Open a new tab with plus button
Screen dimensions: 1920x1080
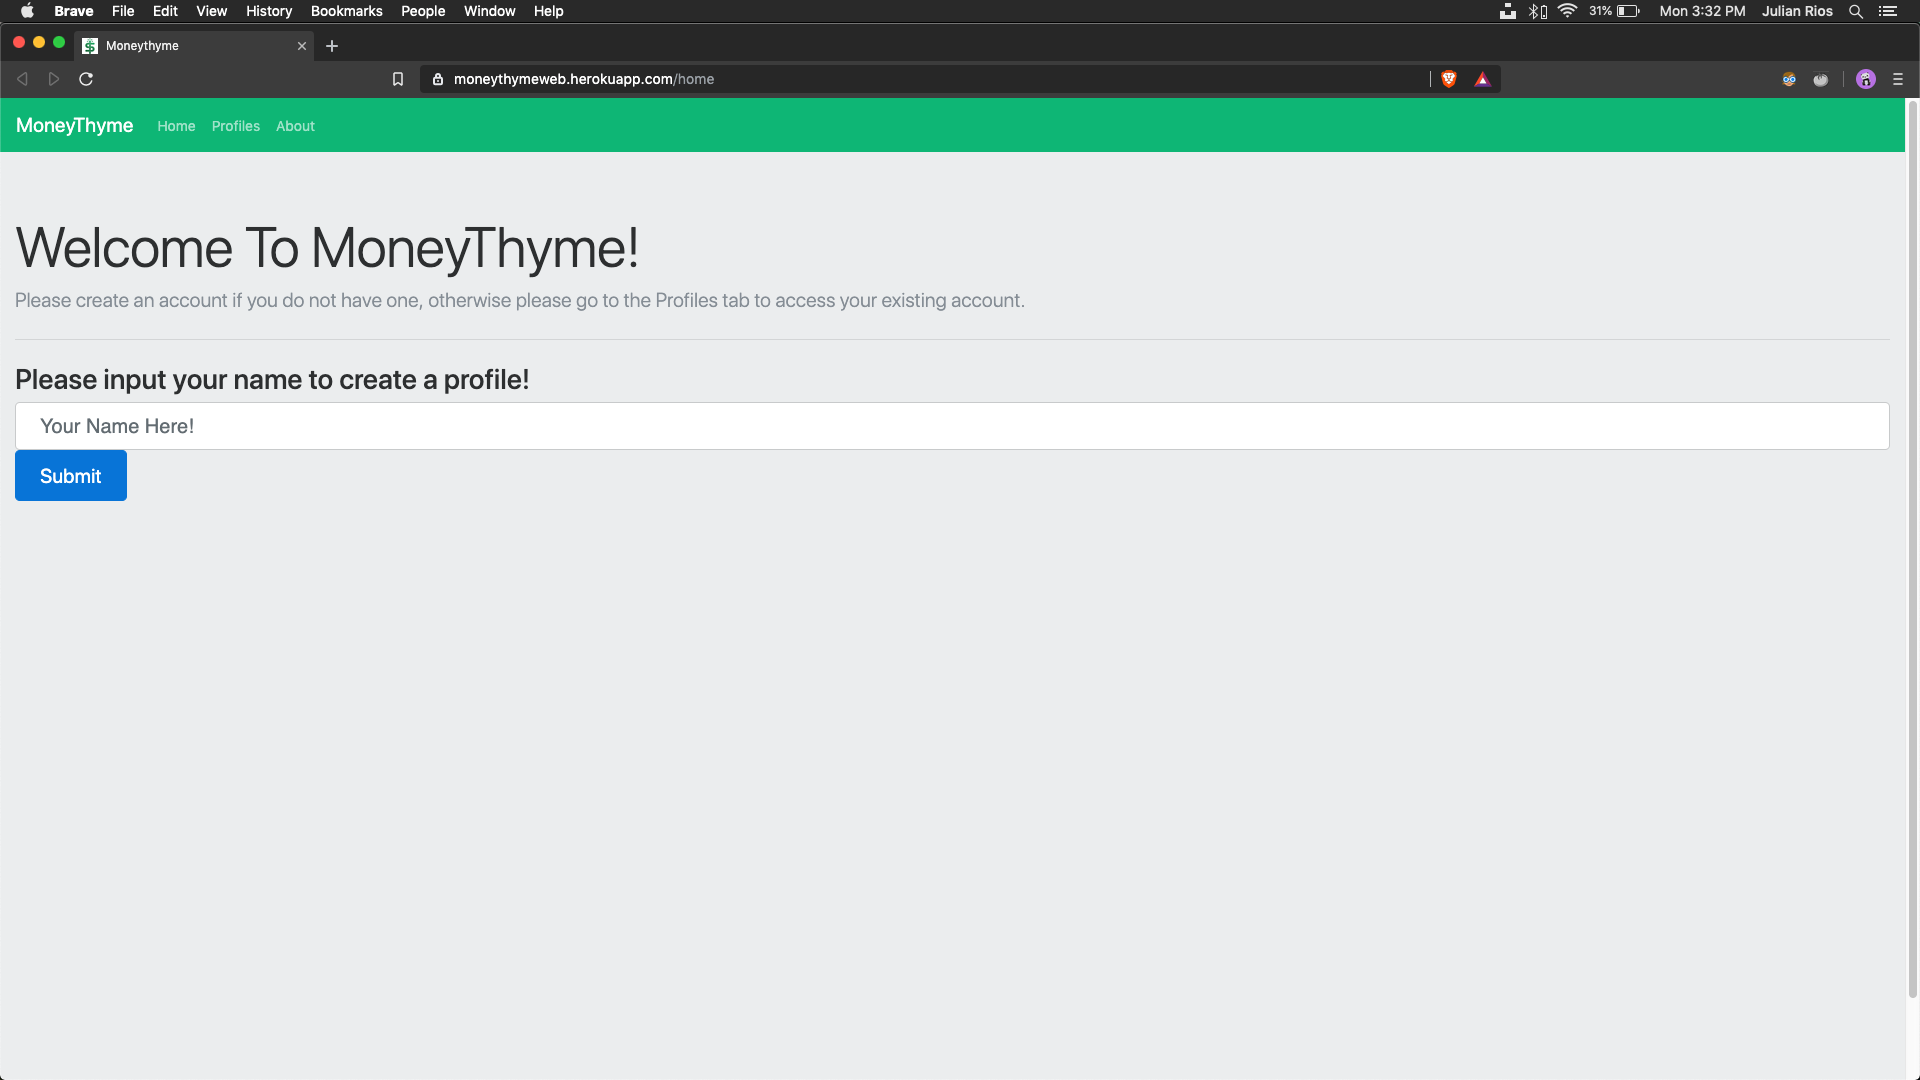click(332, 46)
